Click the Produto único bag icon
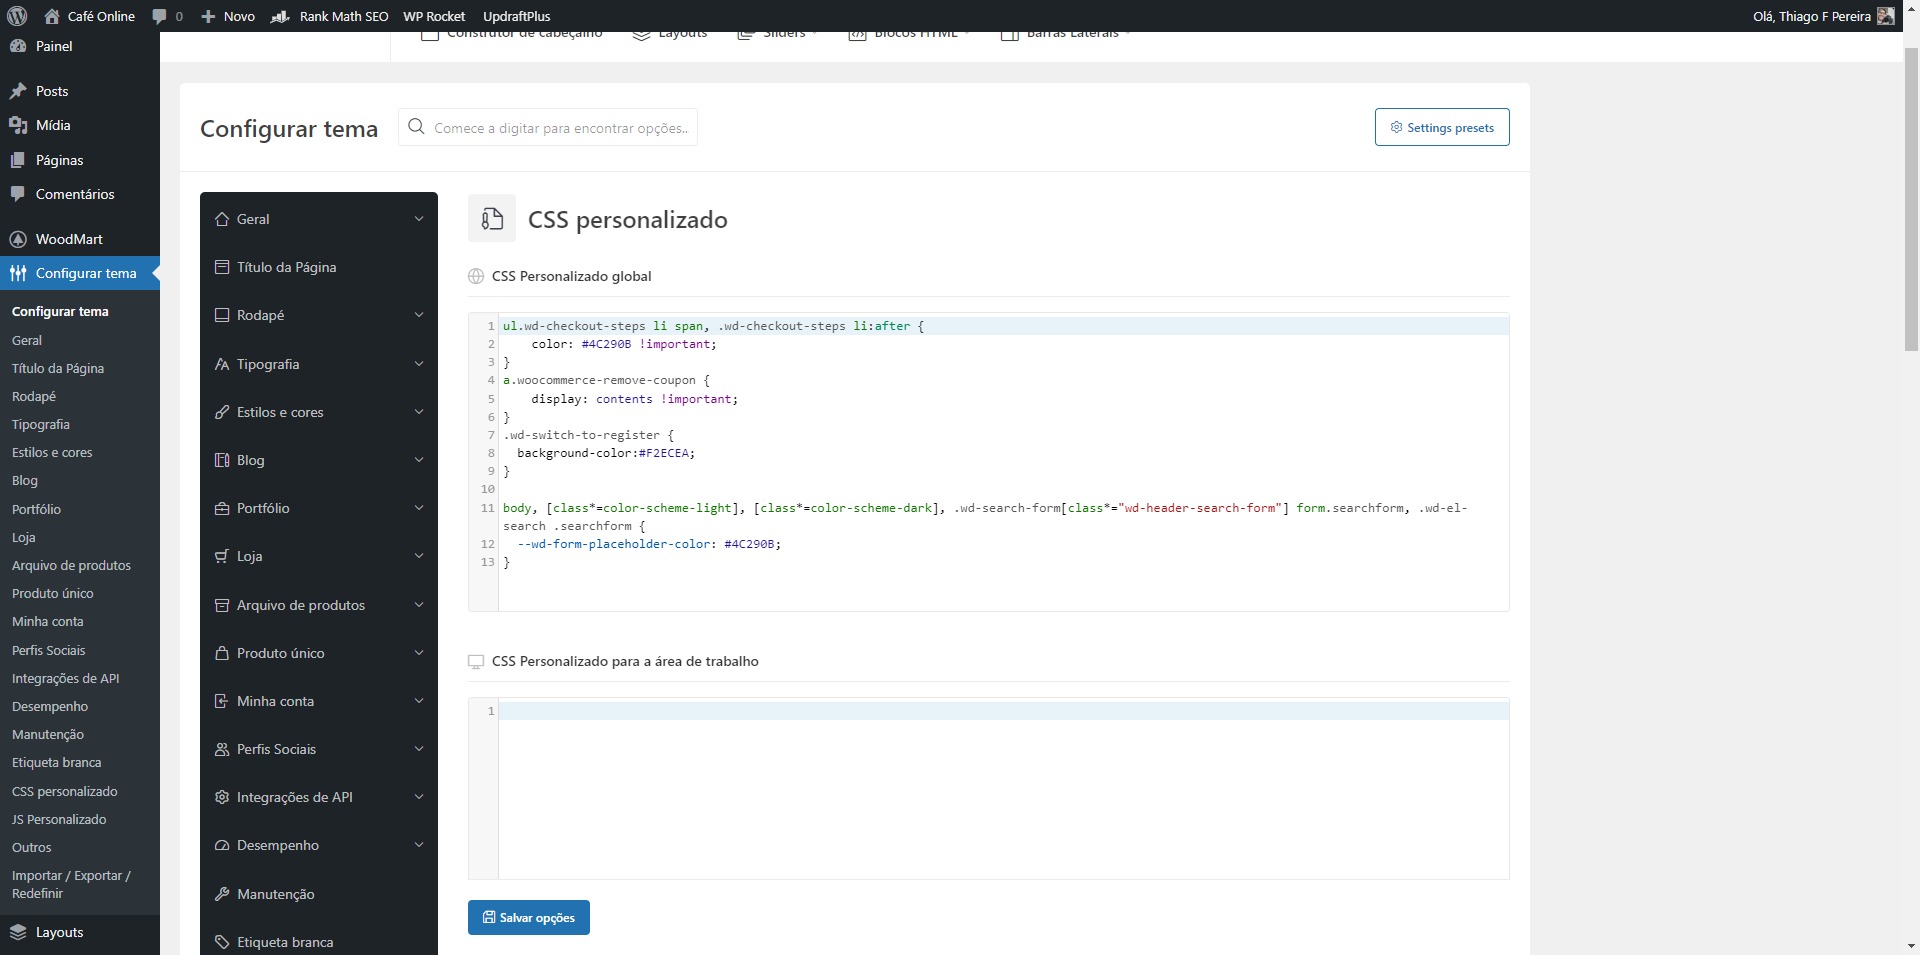The image size is (1920, 955). click(222, 653)
